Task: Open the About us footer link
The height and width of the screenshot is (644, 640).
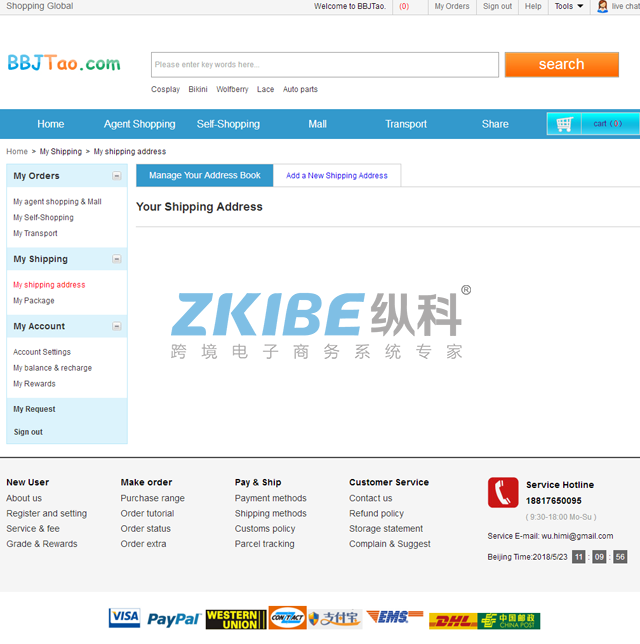Action: (x=24, y=498)
